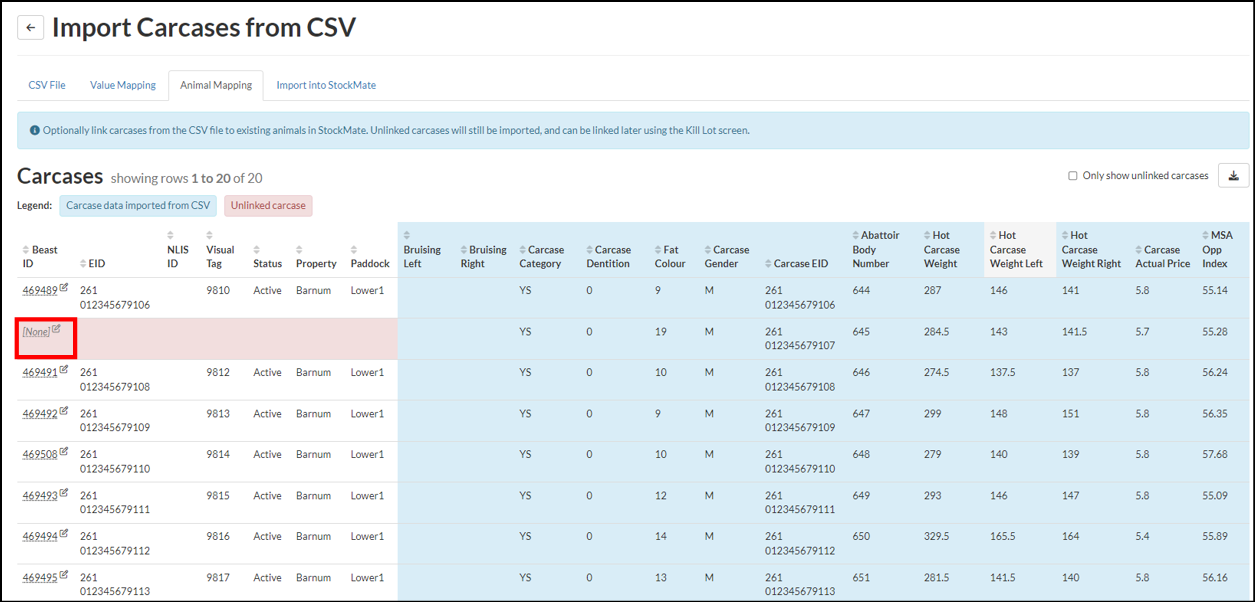Click the MSA Opp Index value 56.35
Screen dimensions: 1255x602
pos(1215,414)
